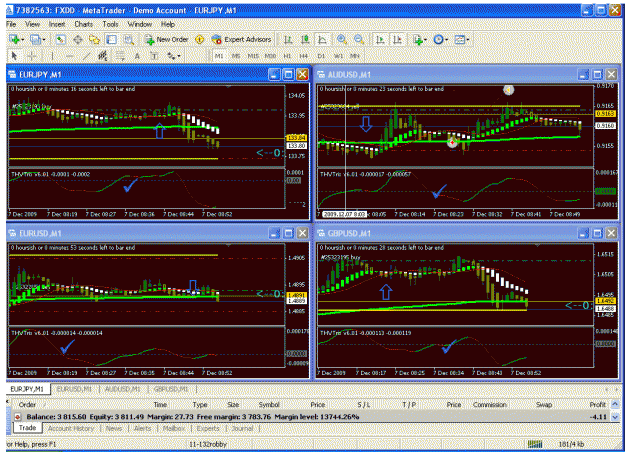Switch to M15 timeframe
This screenshot has height=452, width=625.
[253, 56]
